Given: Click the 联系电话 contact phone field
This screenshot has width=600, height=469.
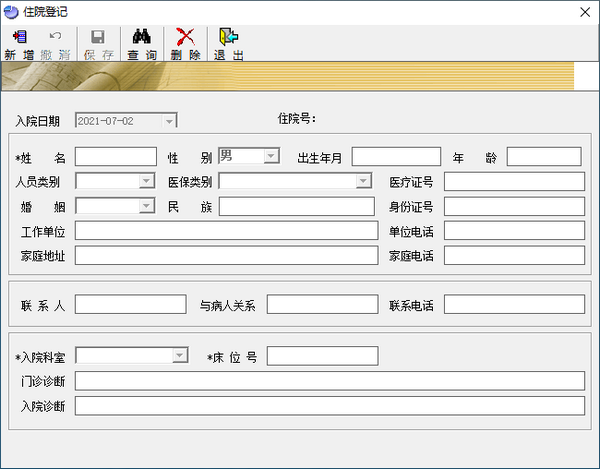Looking at the screenshot, I should [514, 304].
